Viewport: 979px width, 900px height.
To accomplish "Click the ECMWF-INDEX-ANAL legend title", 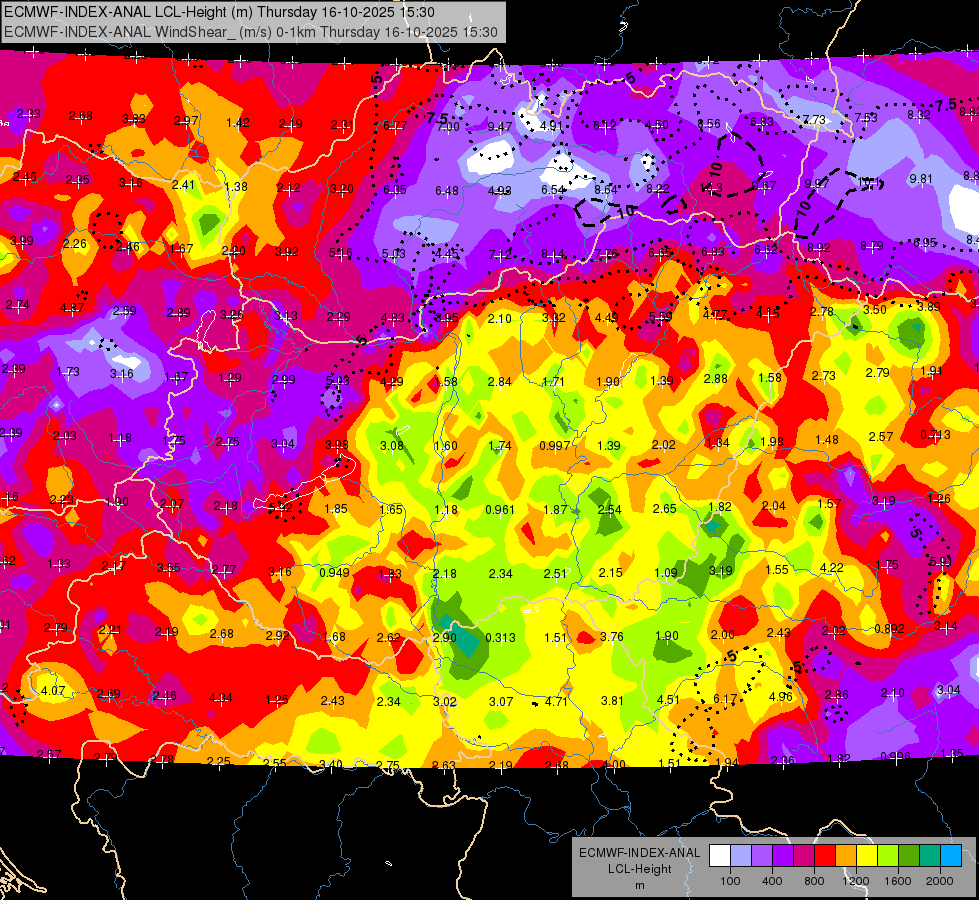I will [x=639, y=853].
